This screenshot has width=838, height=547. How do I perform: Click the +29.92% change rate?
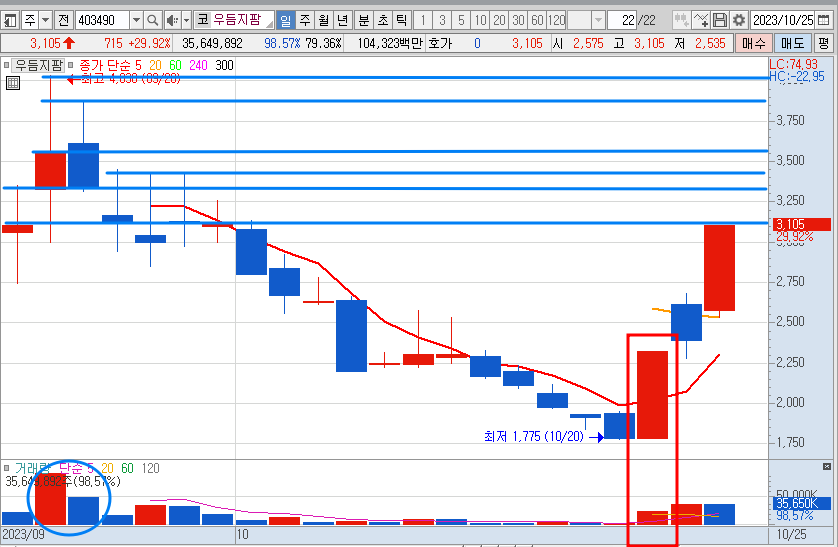point(150,43)
